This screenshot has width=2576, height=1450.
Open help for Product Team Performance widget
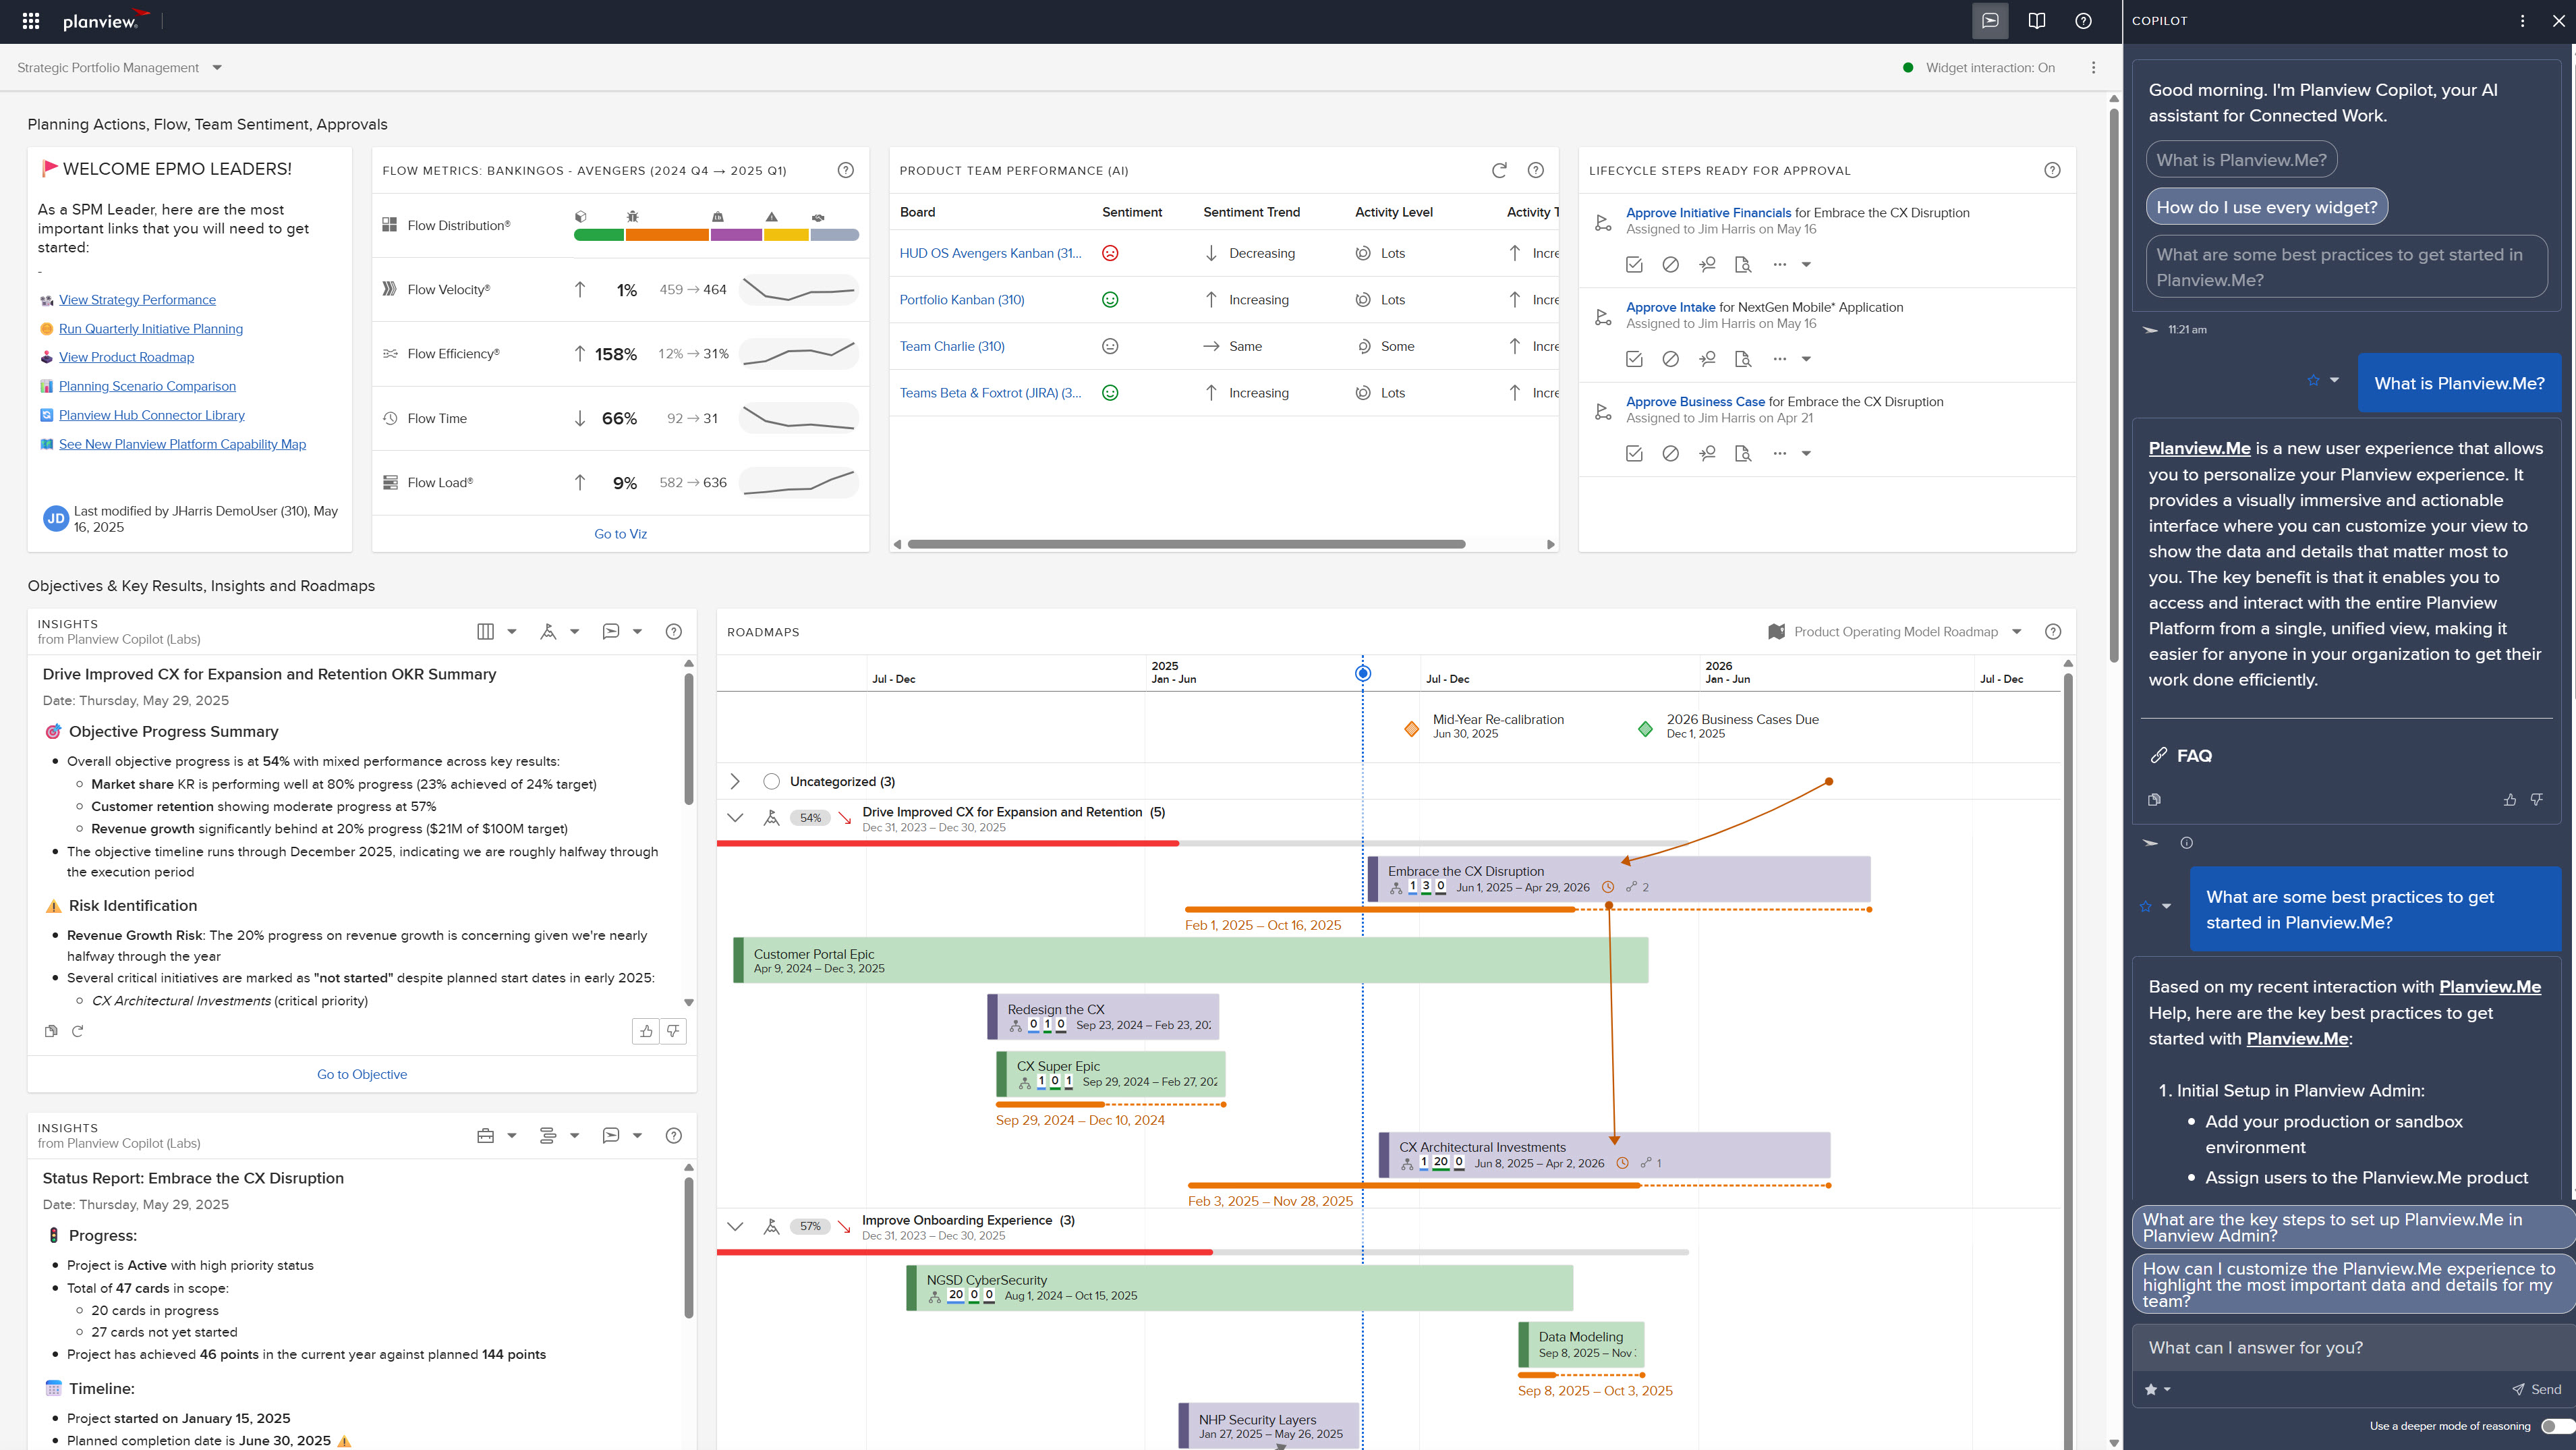pos(1536,170)
